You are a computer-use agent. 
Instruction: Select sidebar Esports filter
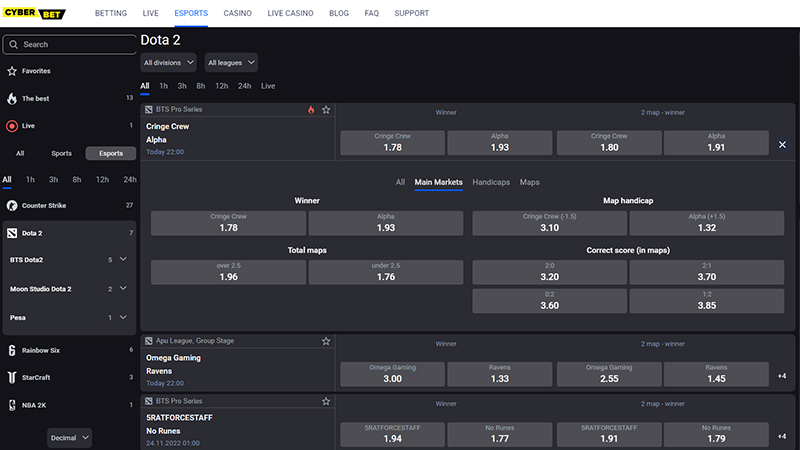coord(111,153)
